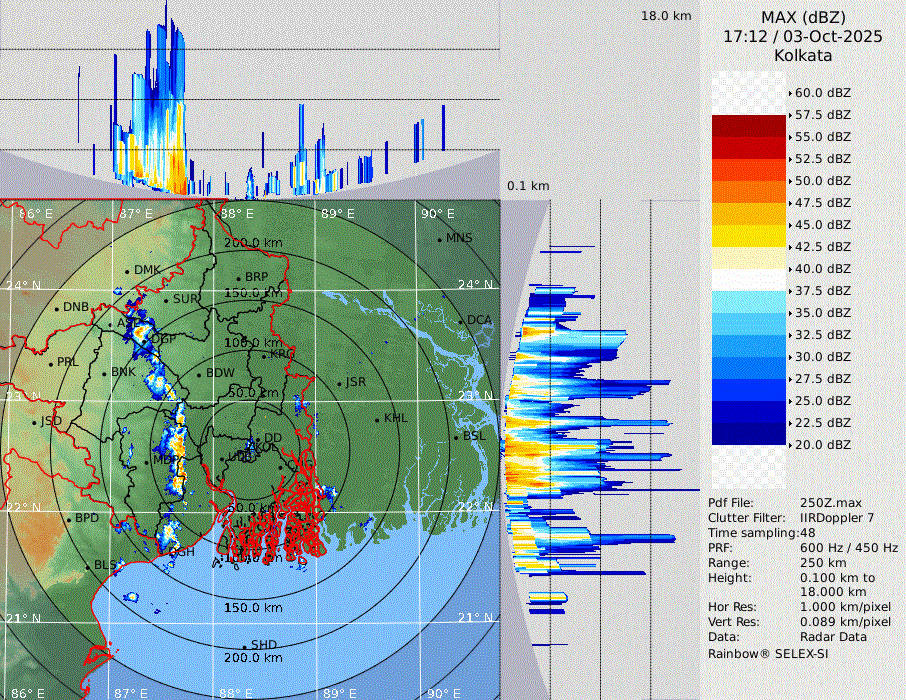Select the Rainbow SELEX-SI text
The height and width of the screenshot is (700, 906).
pos(768,653)
